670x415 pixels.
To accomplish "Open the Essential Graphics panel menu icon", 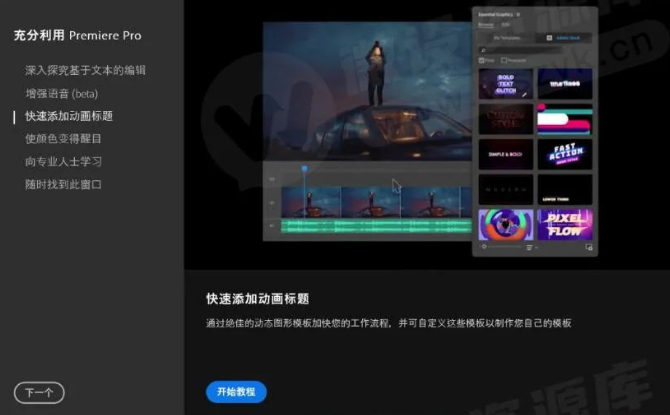I will pos(518,15).
